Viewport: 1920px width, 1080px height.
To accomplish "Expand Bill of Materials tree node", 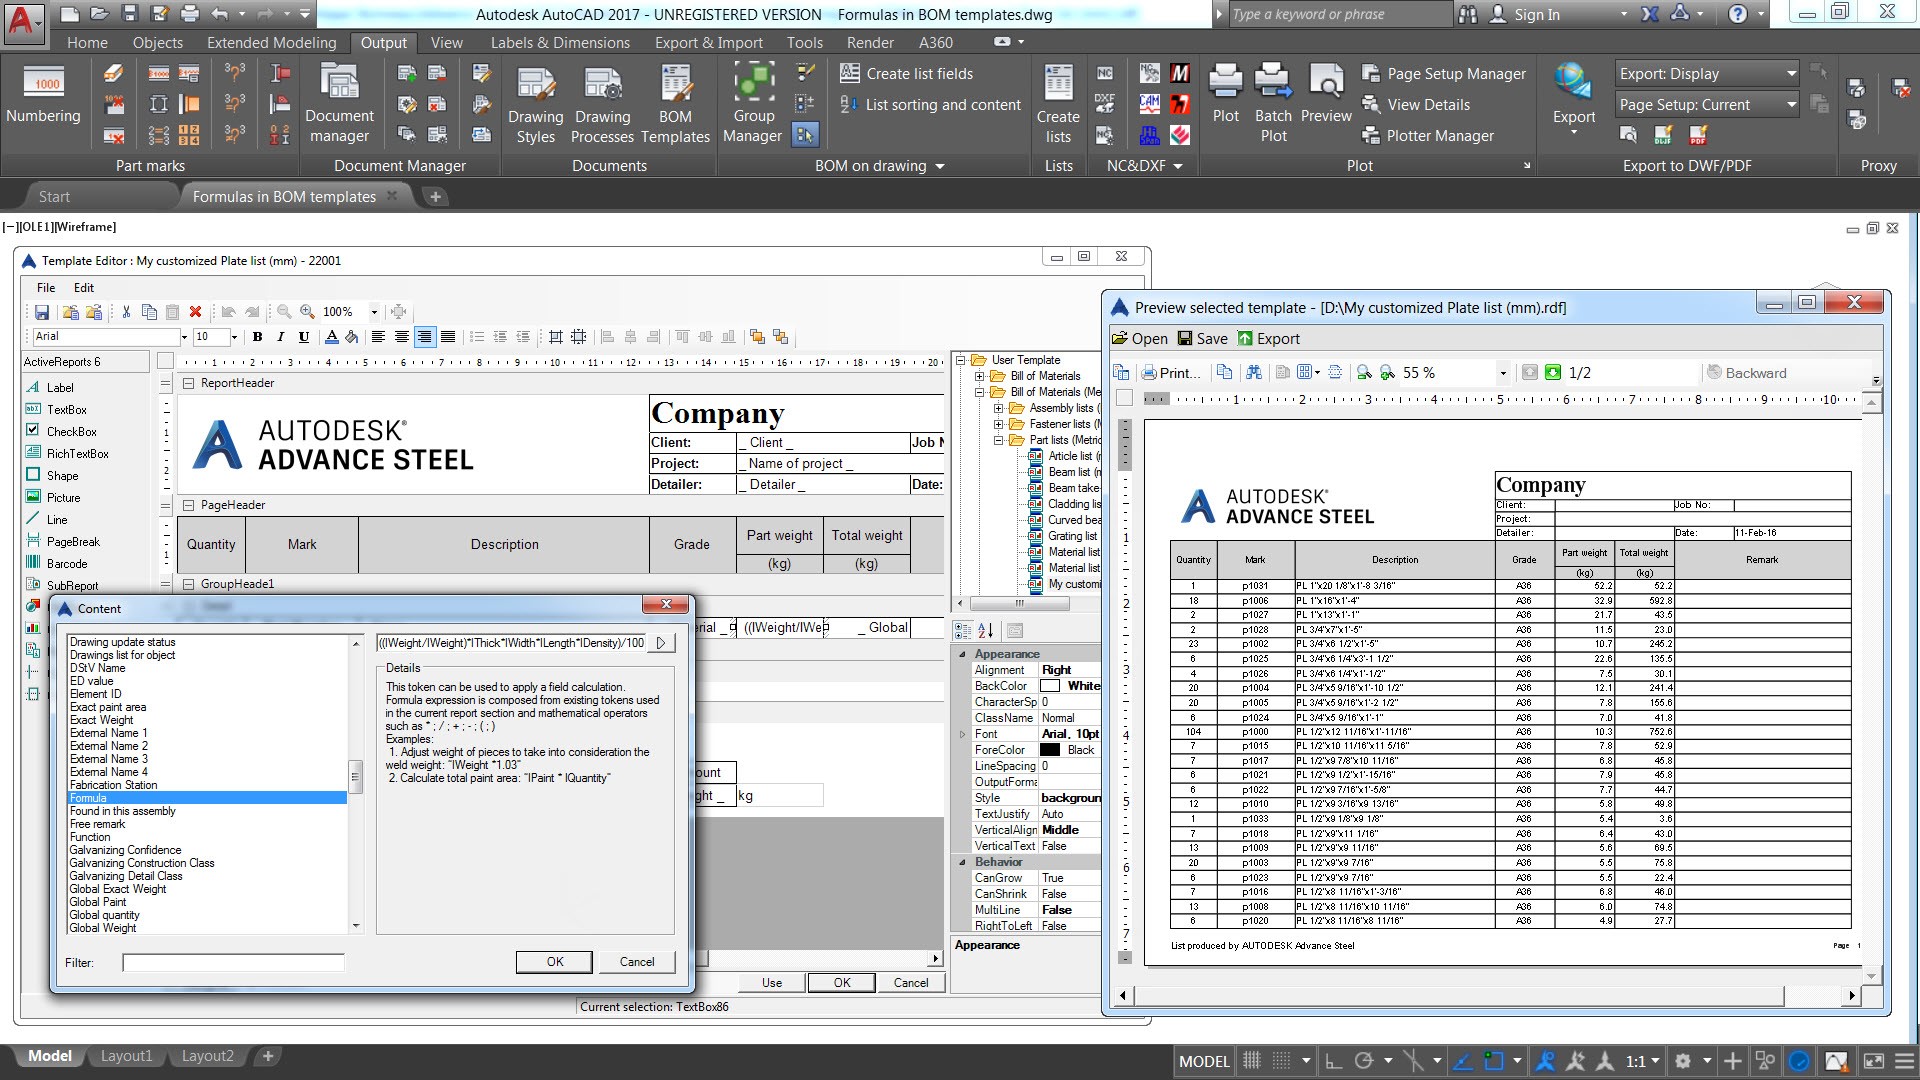I will (x=981, y=376).
